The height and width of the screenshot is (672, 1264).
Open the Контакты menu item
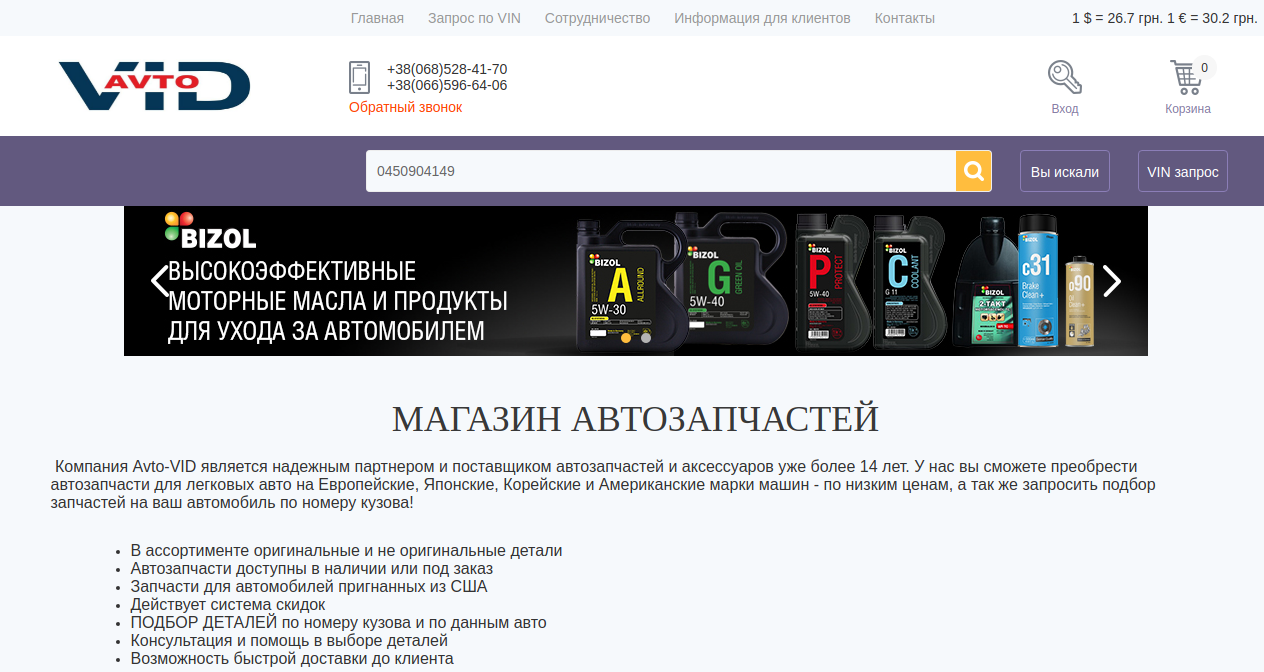pyautogui.click(x=905, y=18)
